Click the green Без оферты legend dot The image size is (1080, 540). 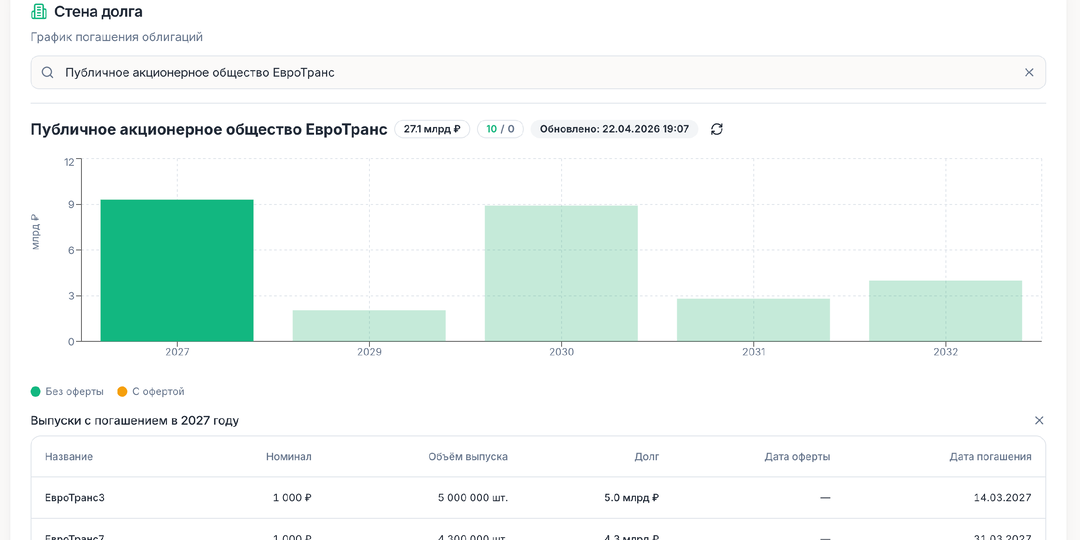[36, 391]
